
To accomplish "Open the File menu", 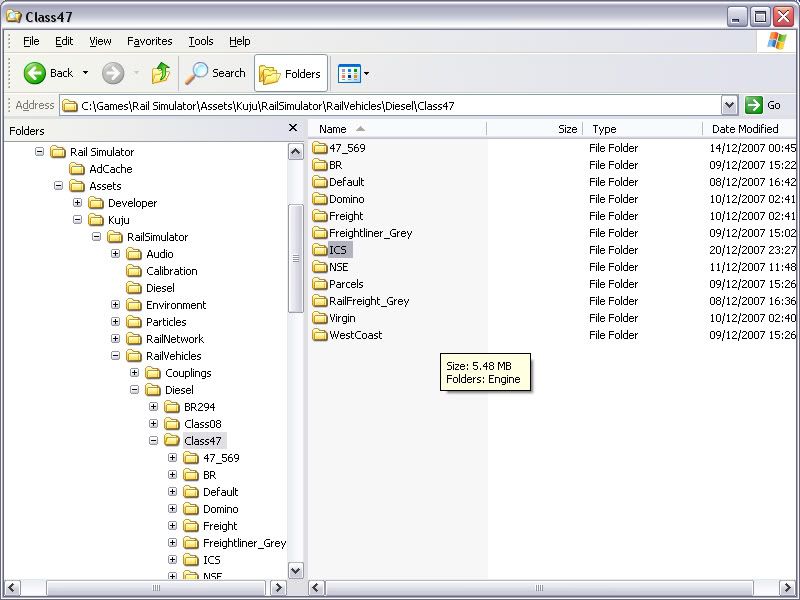I will (31, 41).
